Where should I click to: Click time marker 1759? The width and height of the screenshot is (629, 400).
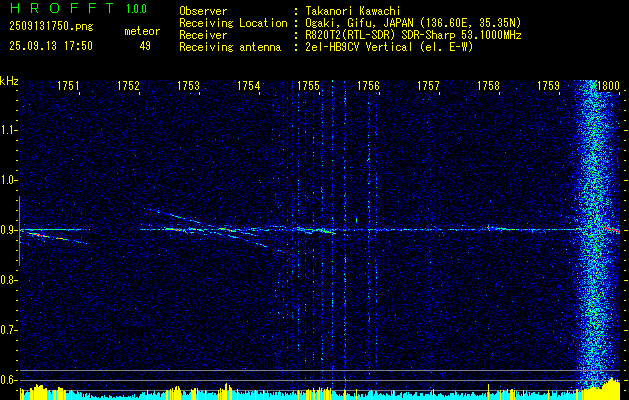tap(548, 85)
